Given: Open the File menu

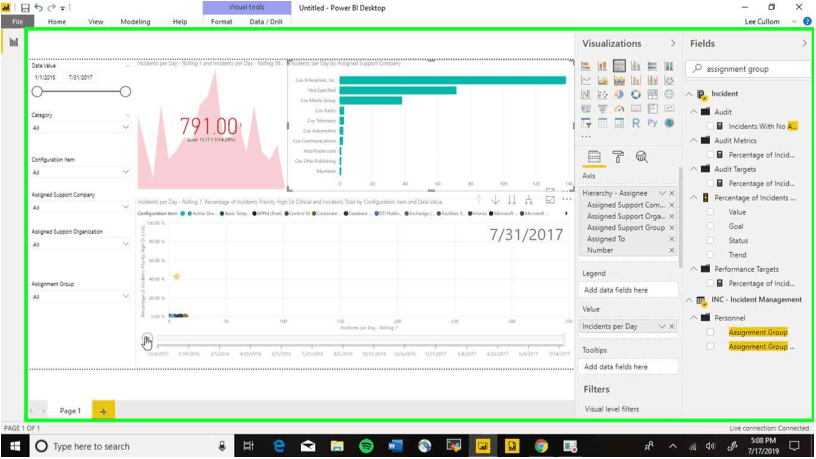Looking at the screenshot, I should 17,21.
